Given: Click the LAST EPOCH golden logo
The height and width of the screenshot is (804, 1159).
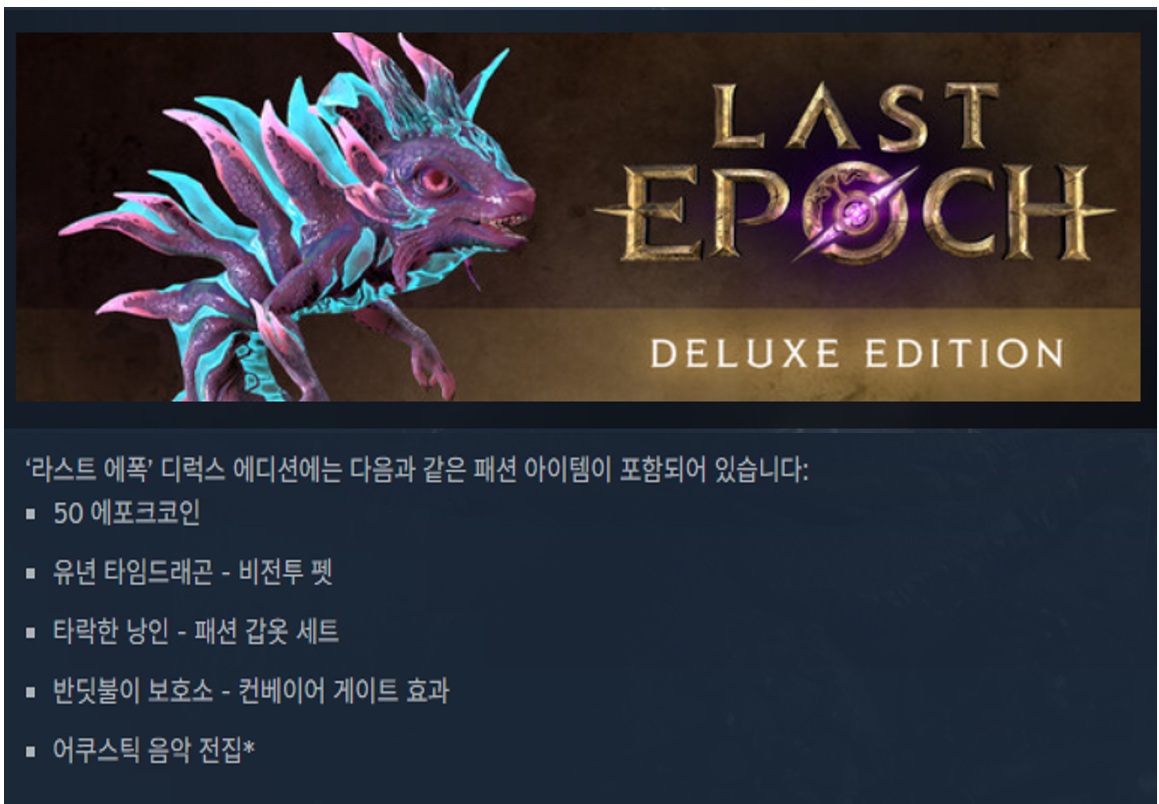Looking at the screenshot, I should (x=855, y=172).
